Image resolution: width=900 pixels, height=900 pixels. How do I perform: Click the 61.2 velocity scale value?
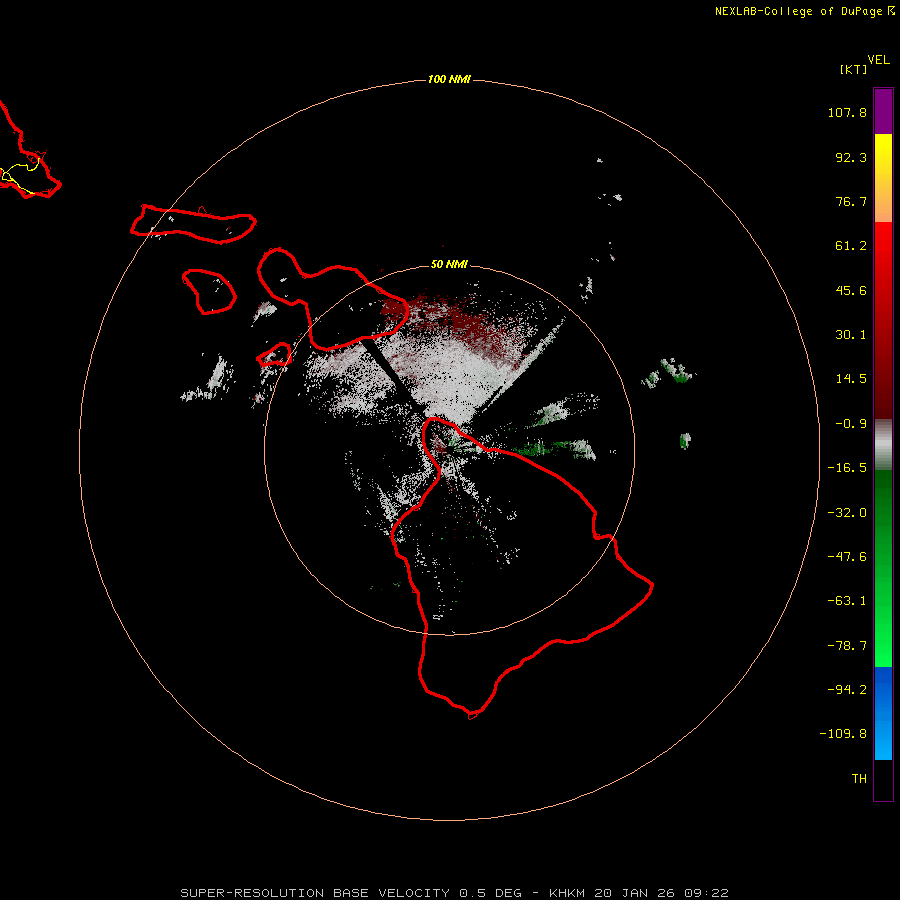(851, 246)
